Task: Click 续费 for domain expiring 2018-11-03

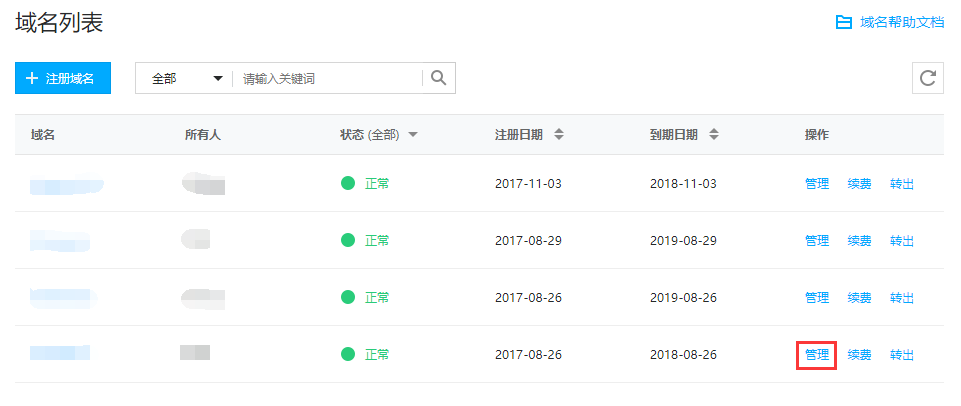Action: coord(859,184)
